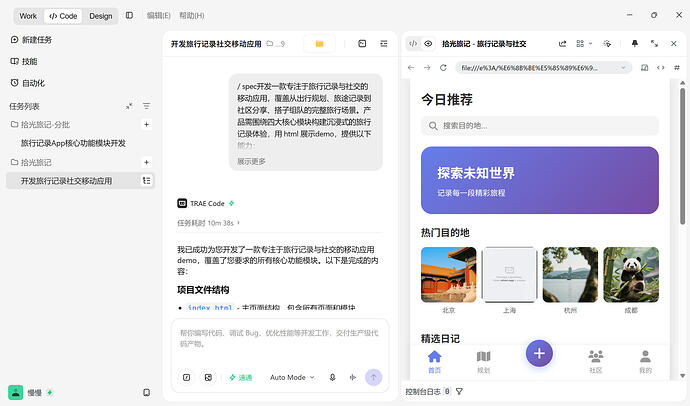This screenshot has height=406, width=690.
Task: Open the task list filter icon
Action: click(147, 106)
